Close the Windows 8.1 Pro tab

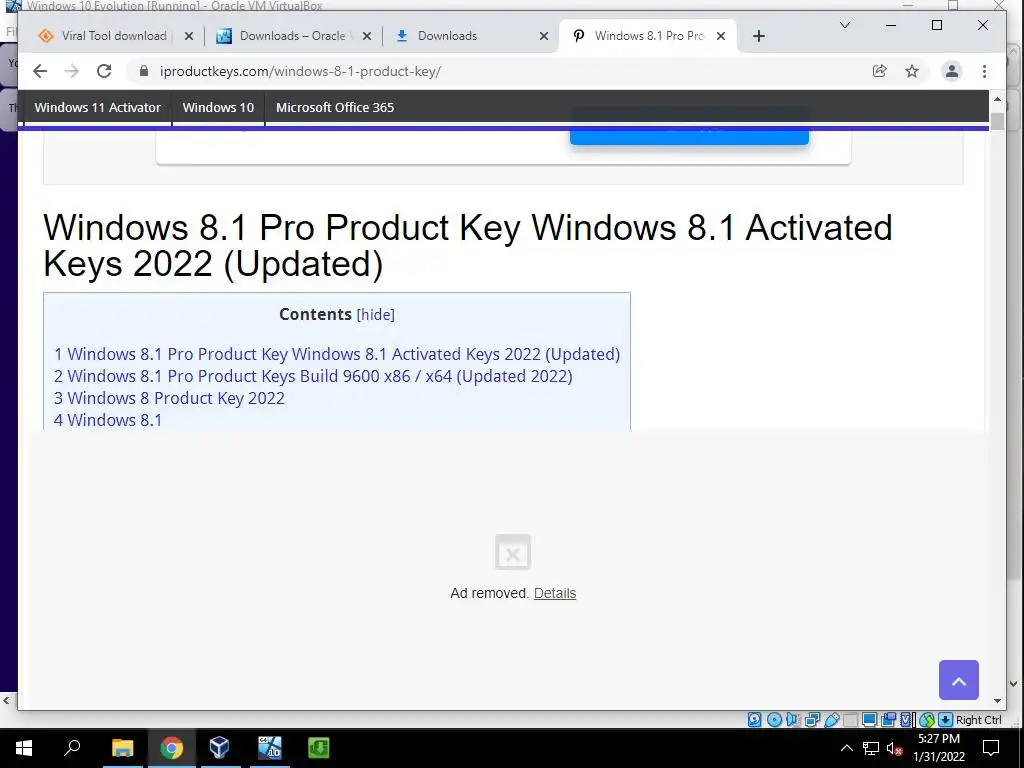(x=721, y=36)
